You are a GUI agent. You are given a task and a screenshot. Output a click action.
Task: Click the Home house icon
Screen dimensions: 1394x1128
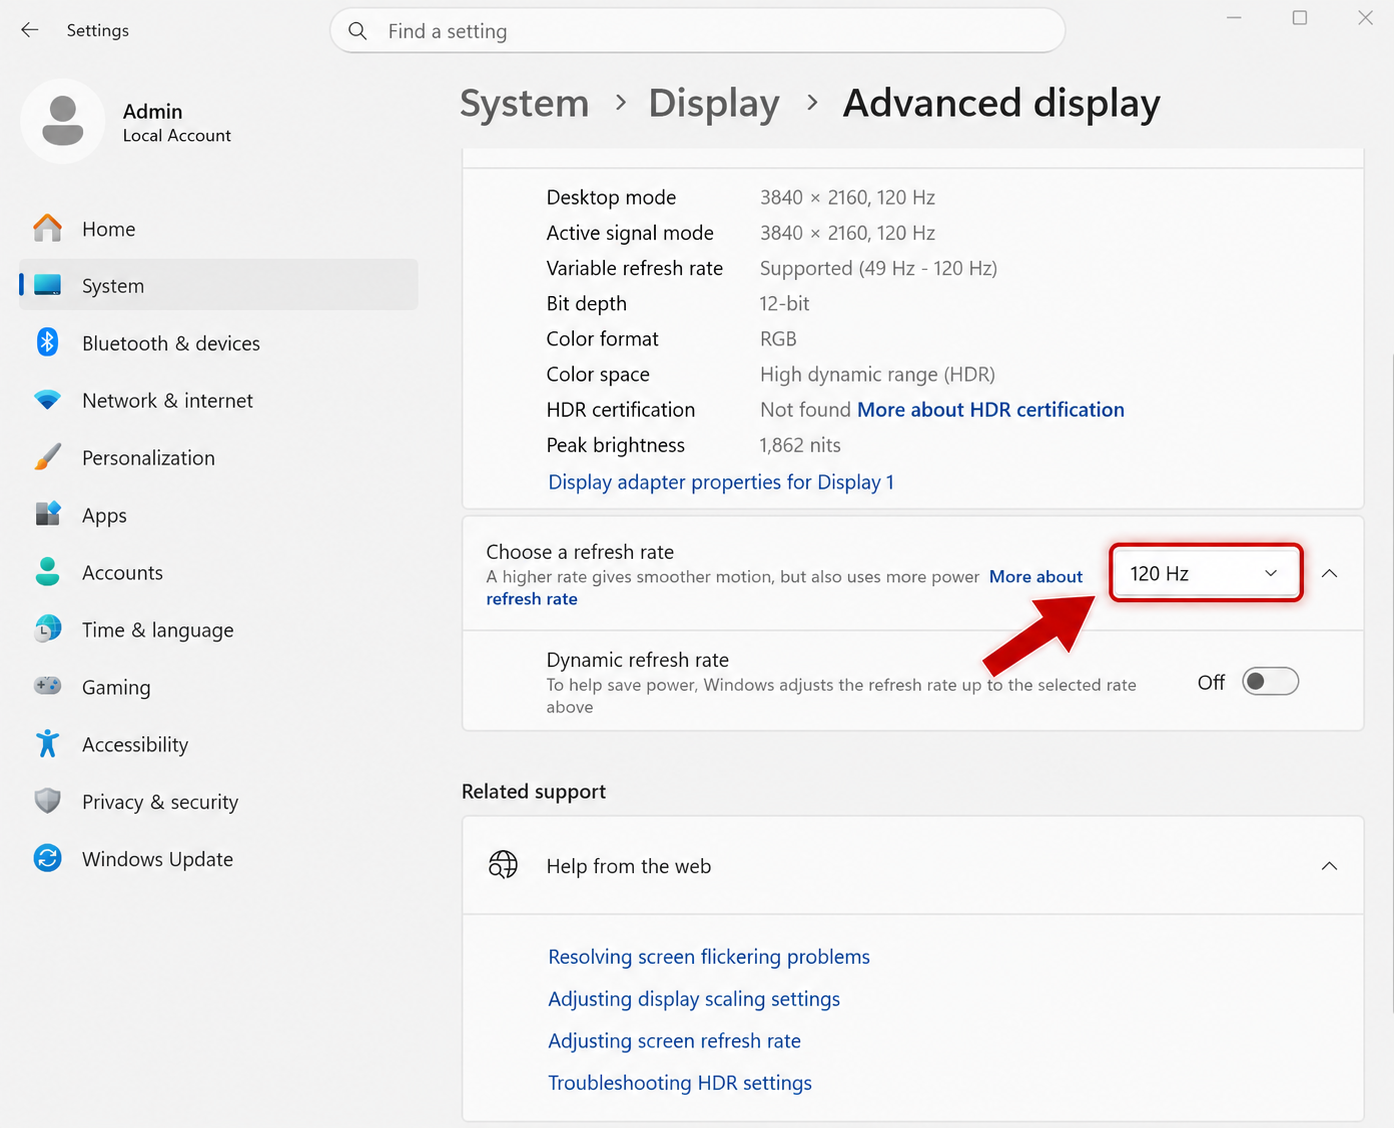click(47, 228)
